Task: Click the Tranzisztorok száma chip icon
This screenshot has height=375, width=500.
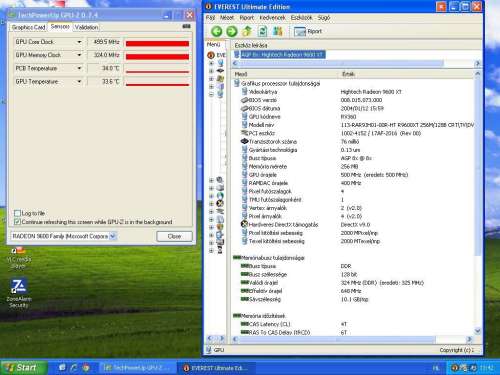Action: pyautogui.click(x=244, y=141)
